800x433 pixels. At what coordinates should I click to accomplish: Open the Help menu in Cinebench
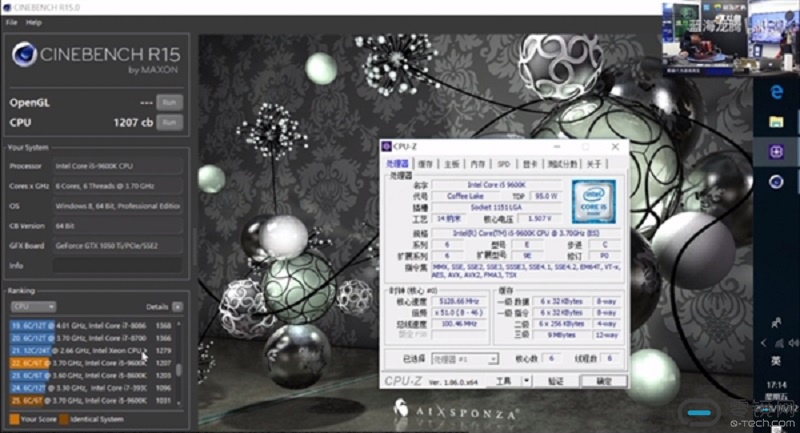34,21
